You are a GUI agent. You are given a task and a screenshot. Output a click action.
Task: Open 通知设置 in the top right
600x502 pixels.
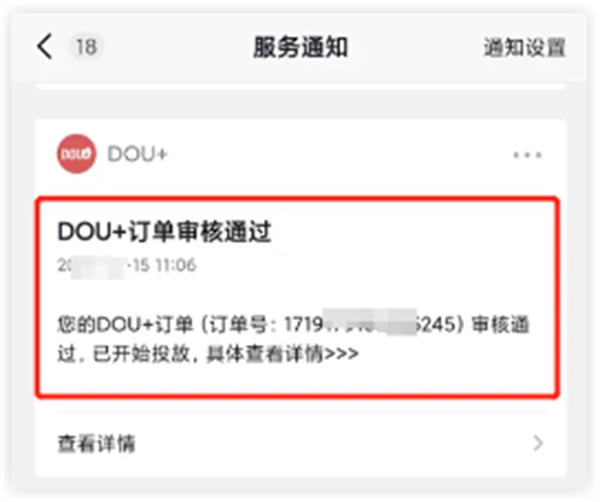coord(524,47)
